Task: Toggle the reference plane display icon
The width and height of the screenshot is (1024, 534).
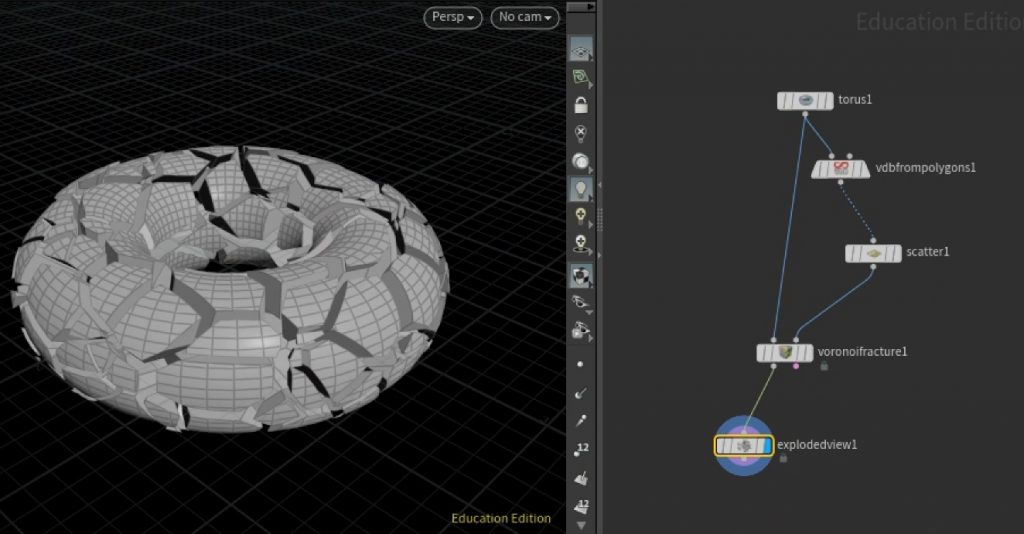Action: tap(580, 50)
